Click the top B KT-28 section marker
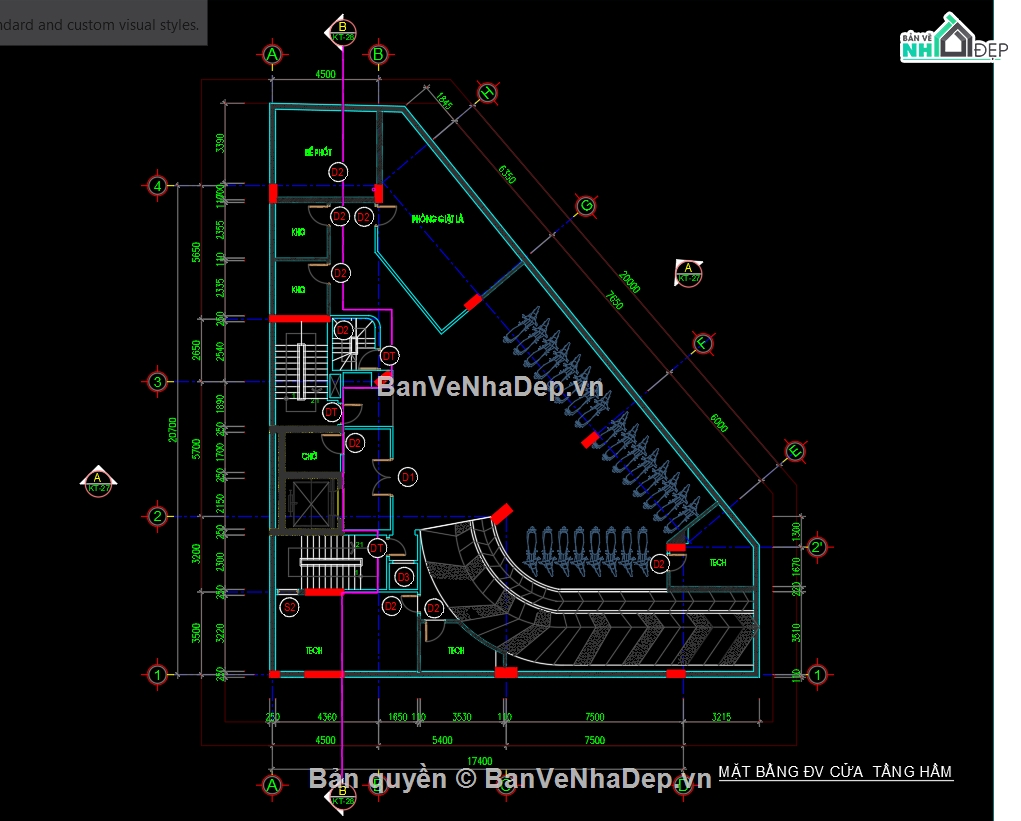The height and width of the screenshot is (821, 1021). (342, 32)
